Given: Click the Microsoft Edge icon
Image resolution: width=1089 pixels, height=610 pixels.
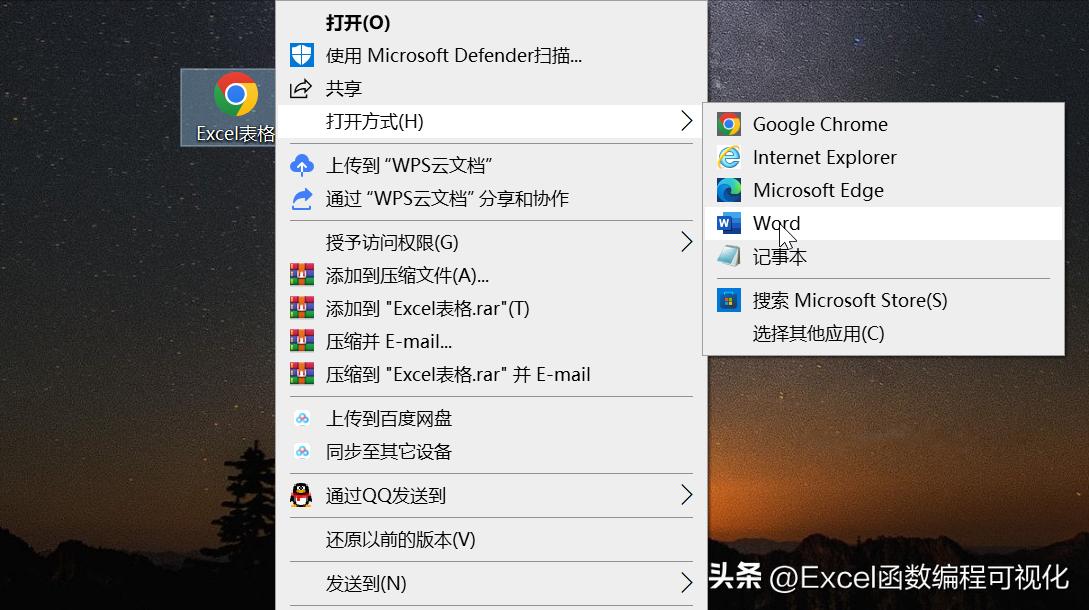Looking at the screenshot, I should tap(729, 190).
